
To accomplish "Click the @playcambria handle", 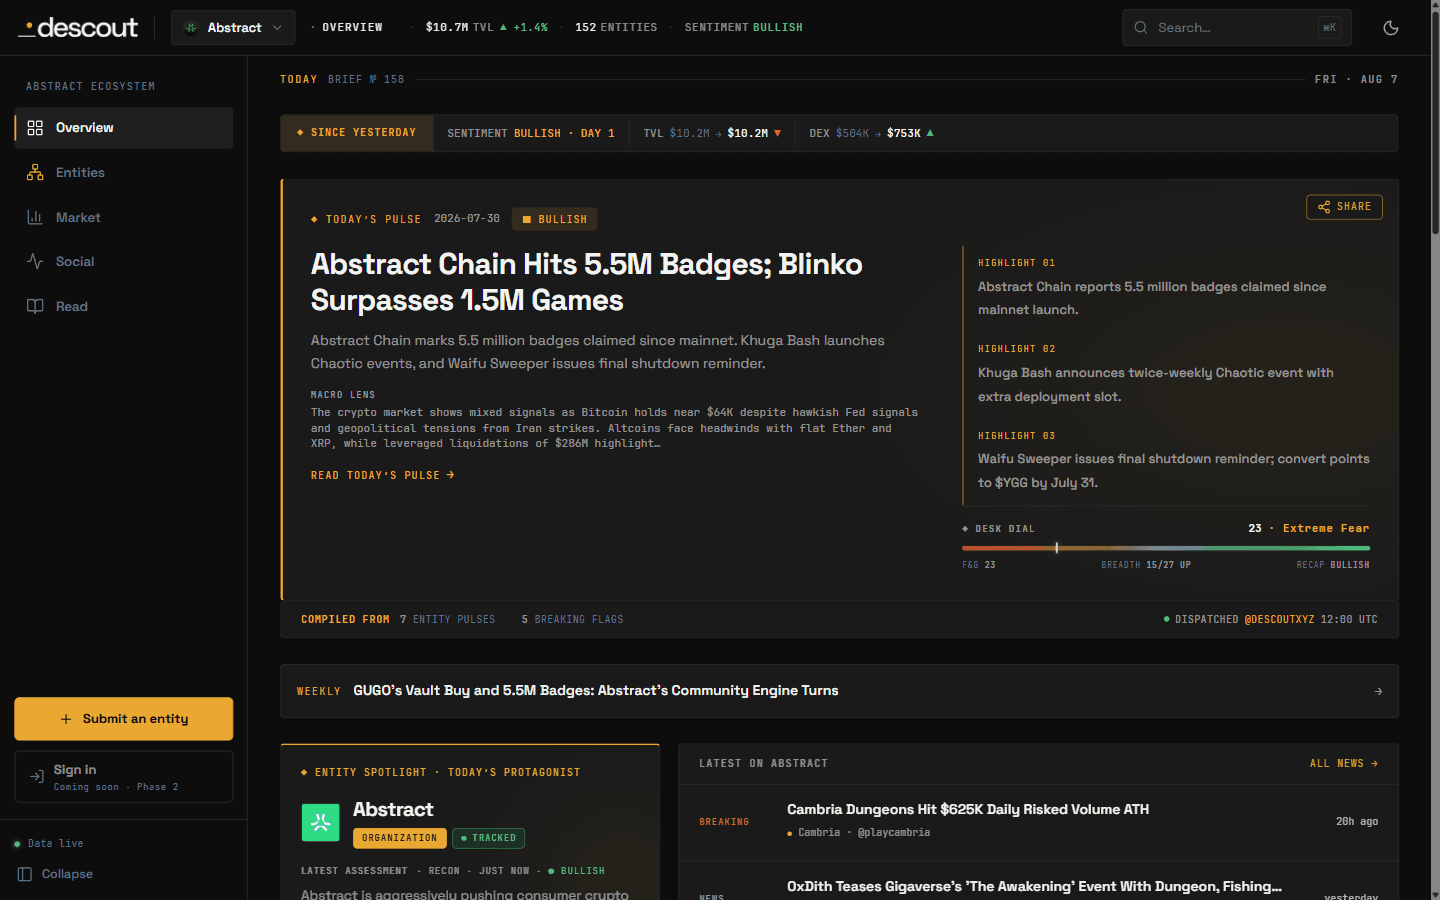I will [x=893, y=833].
